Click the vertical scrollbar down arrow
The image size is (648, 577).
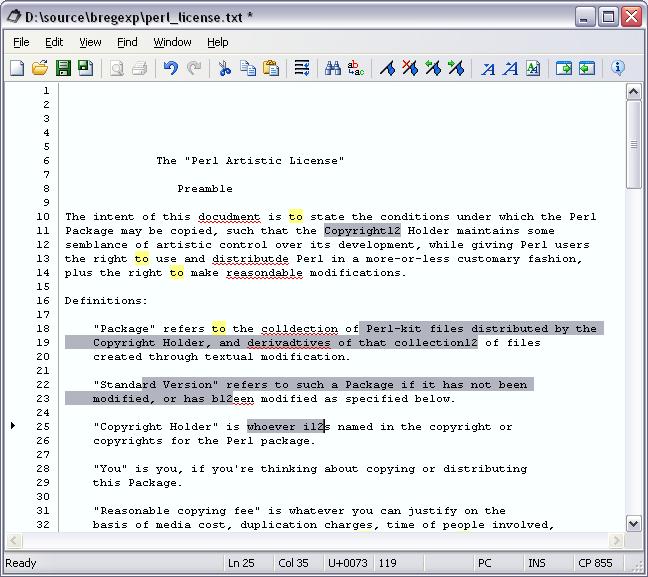[634, 524]
